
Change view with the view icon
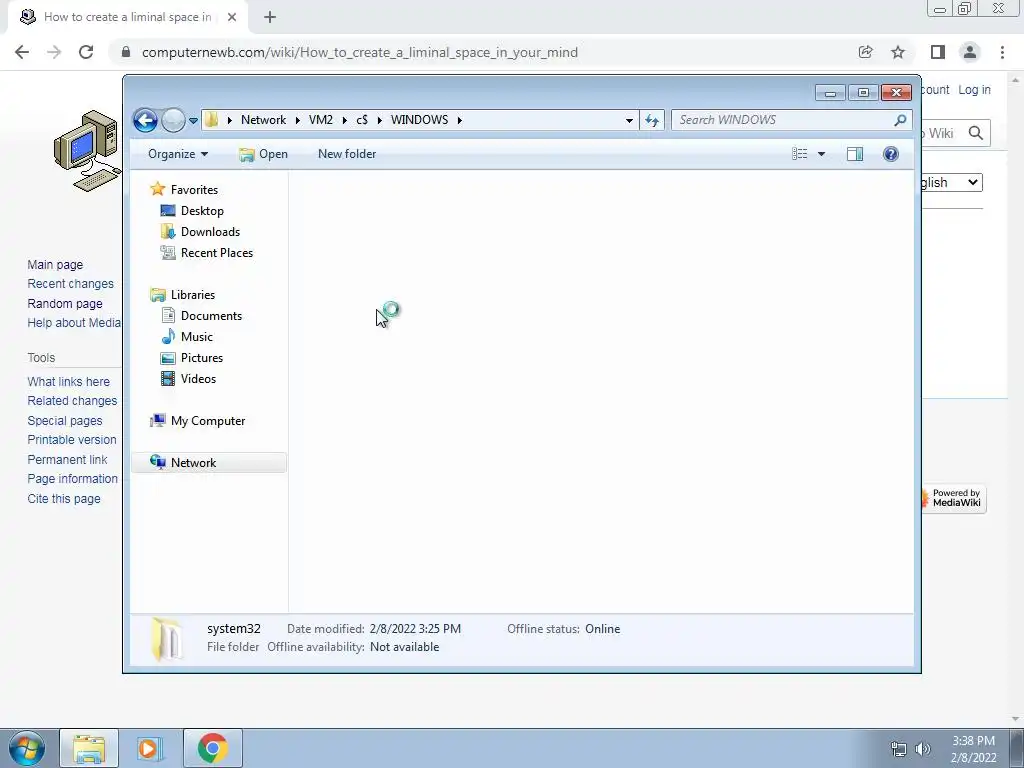click(x=799, y=154)
